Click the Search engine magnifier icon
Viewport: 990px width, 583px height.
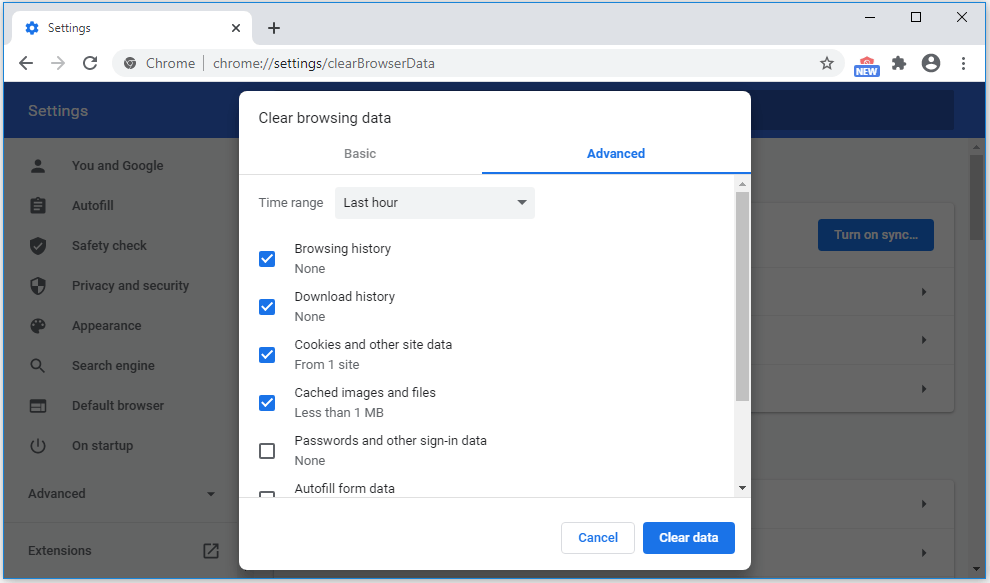pos(38,366)
